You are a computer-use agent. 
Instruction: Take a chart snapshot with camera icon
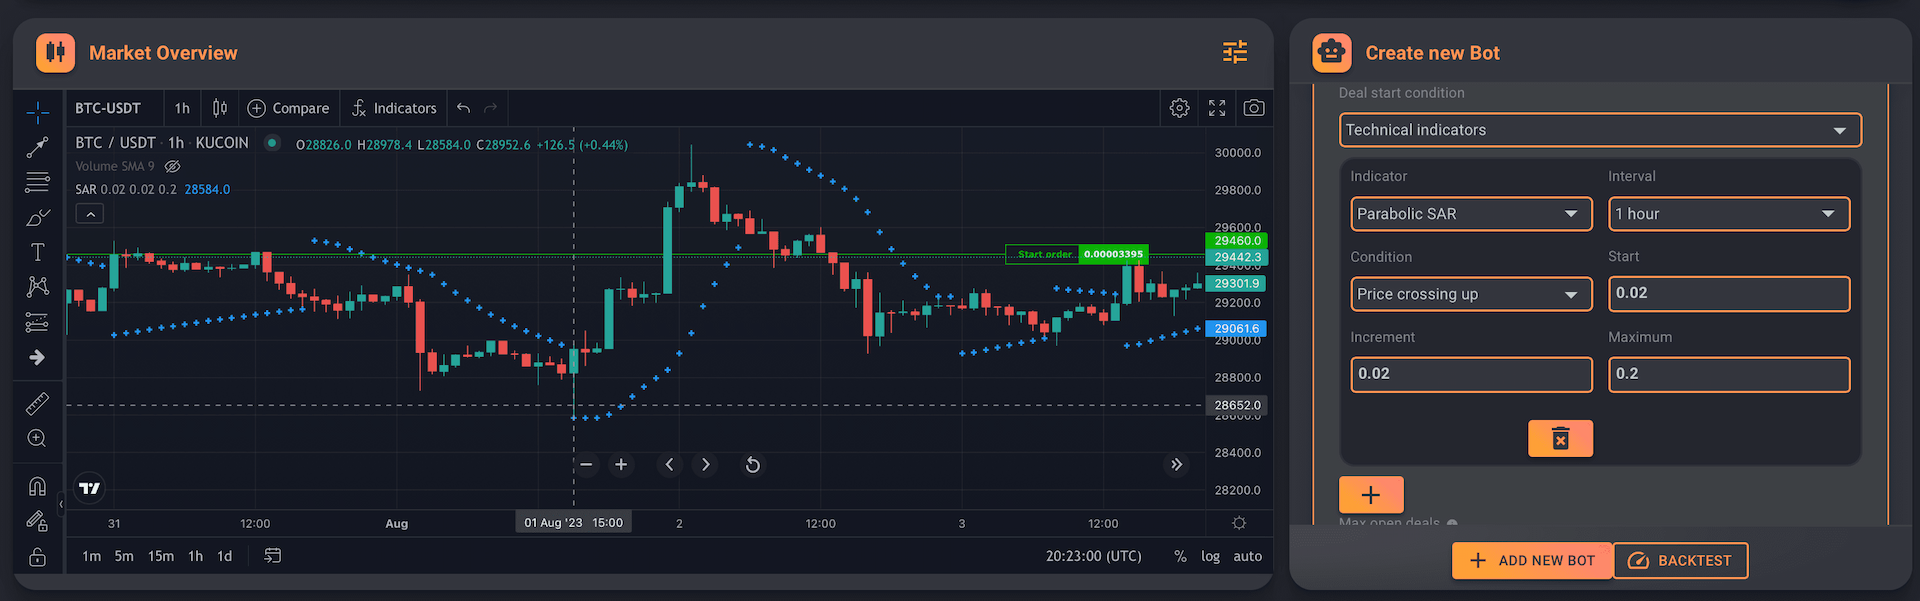pos(1253,108)
